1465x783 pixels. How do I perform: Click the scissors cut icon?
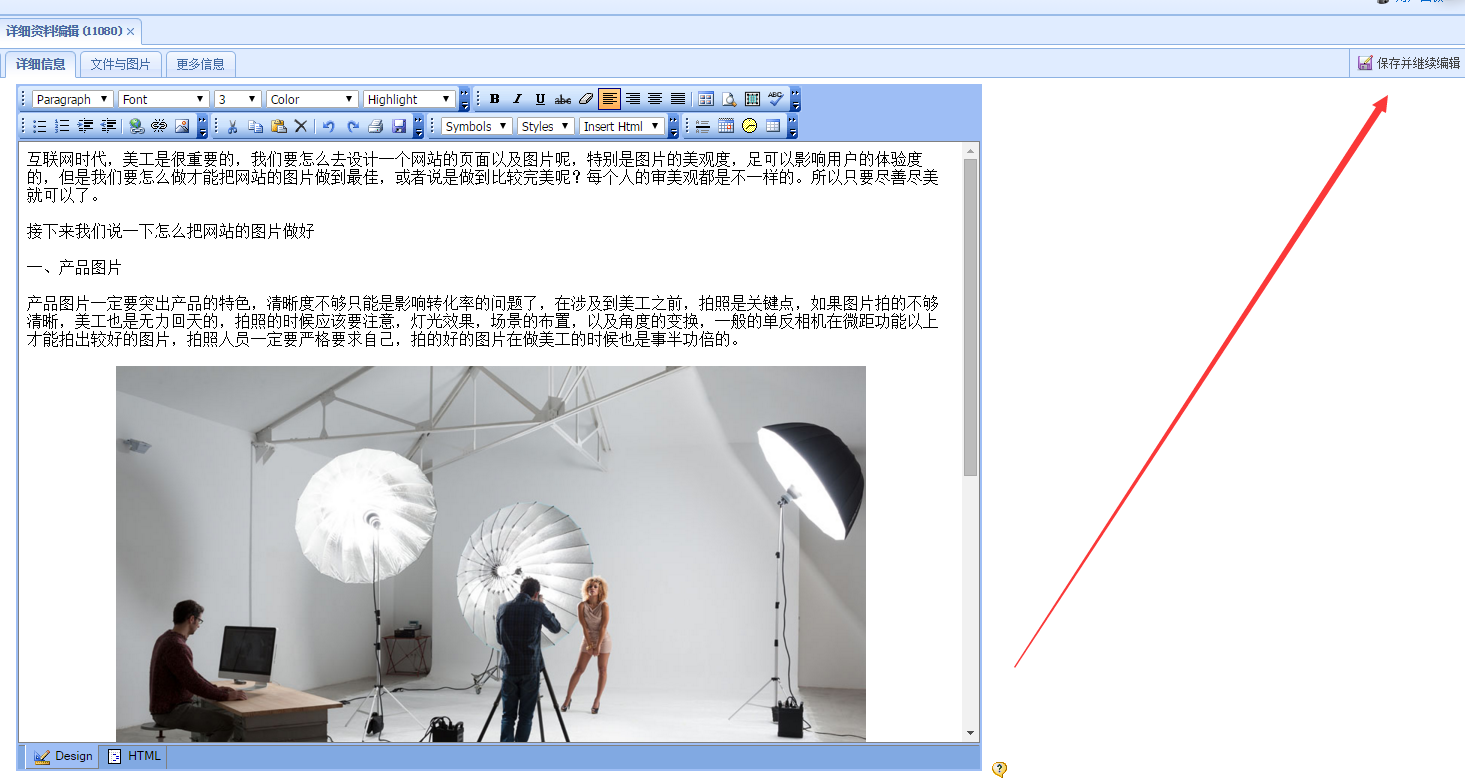[x=232, y=126]
